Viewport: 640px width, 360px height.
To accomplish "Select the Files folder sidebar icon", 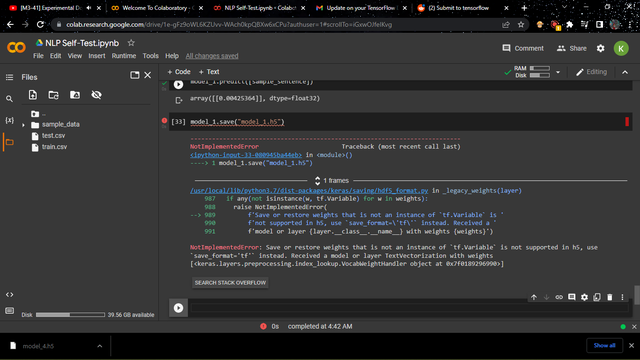I will point(9,142).
